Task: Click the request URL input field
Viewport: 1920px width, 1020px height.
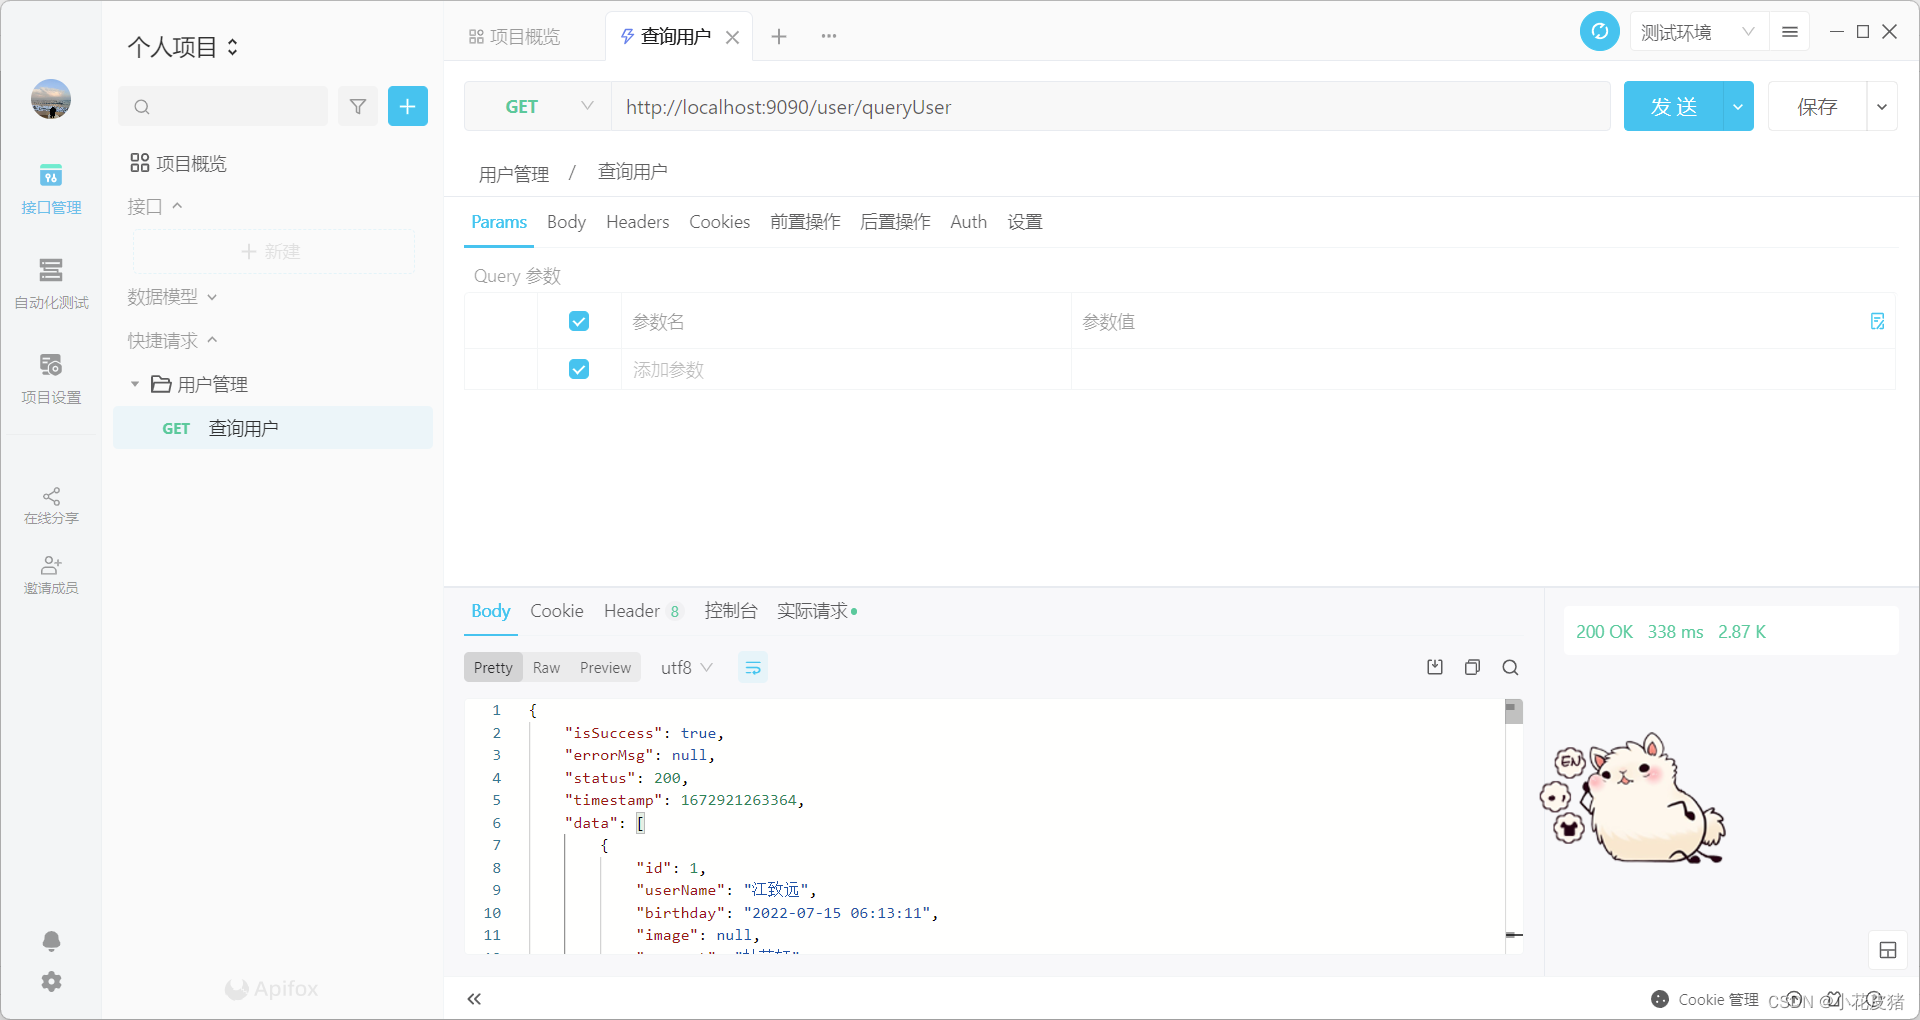Action: [1110, 106]
